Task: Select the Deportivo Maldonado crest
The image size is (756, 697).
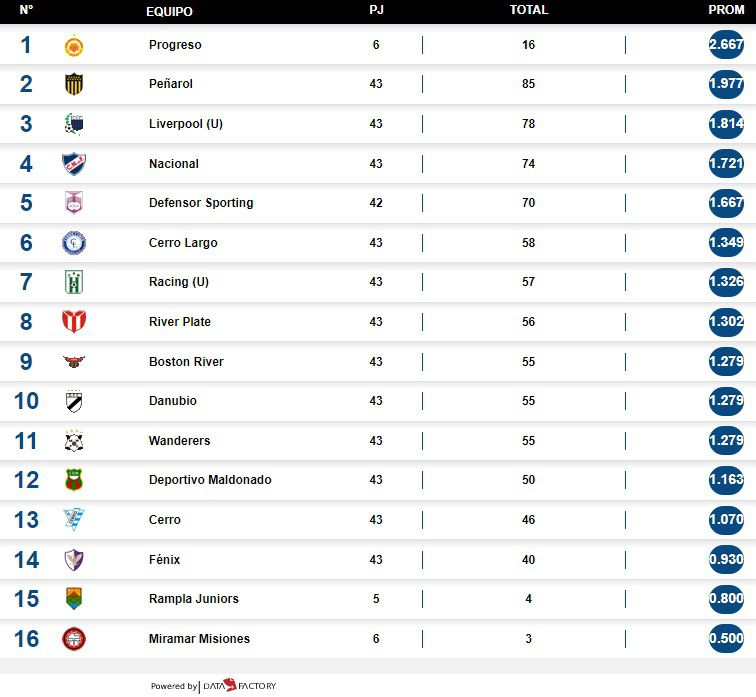Action: 74,480
